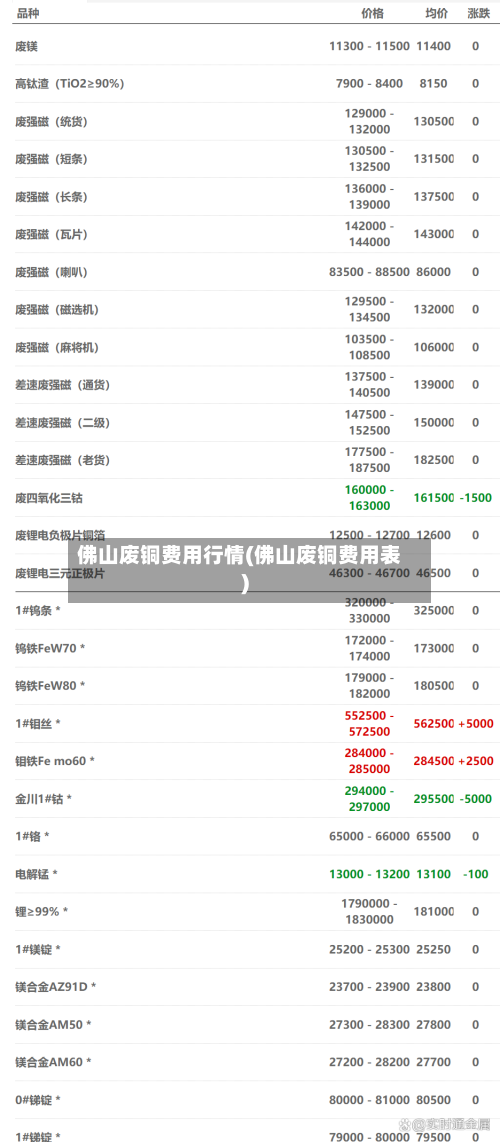Click the green -100 change value
The width and height of the screenshot is (500, 1142).
[475, 874]
